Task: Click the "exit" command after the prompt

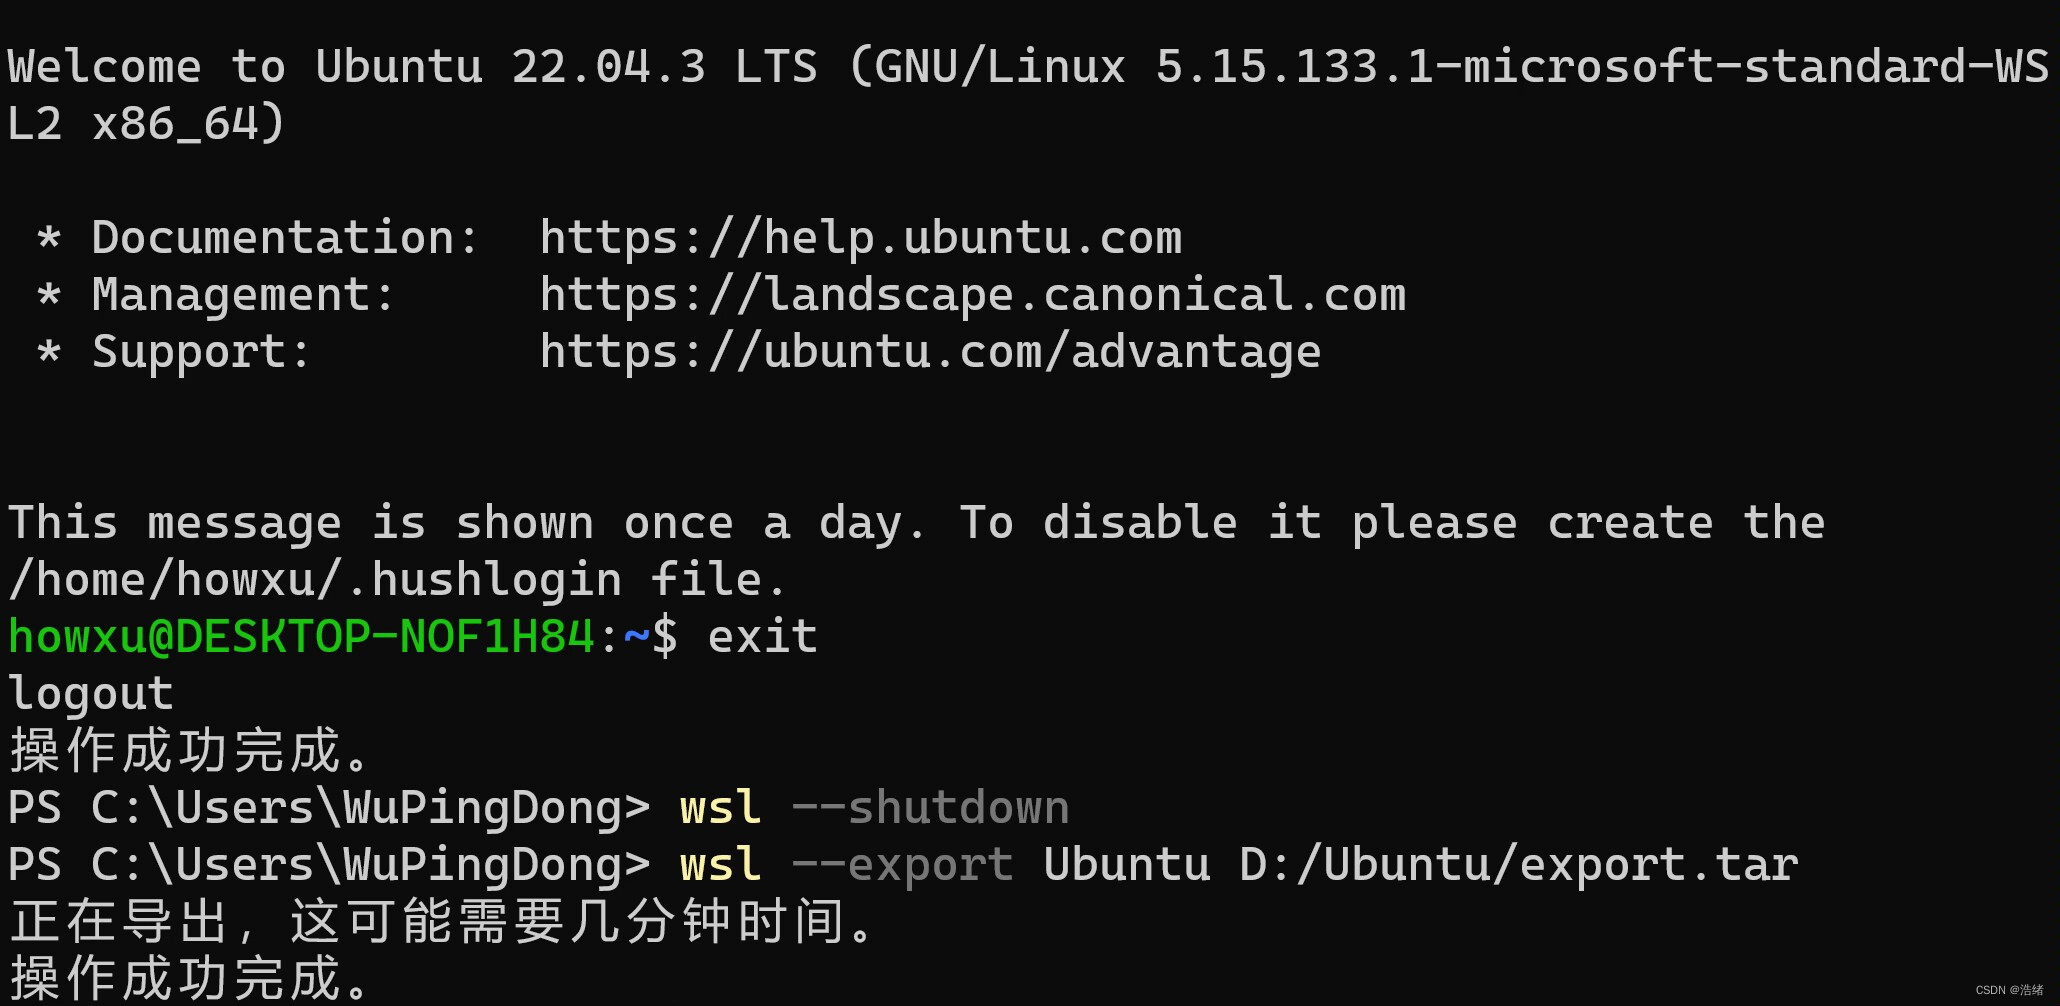Action: click(762, 637)
